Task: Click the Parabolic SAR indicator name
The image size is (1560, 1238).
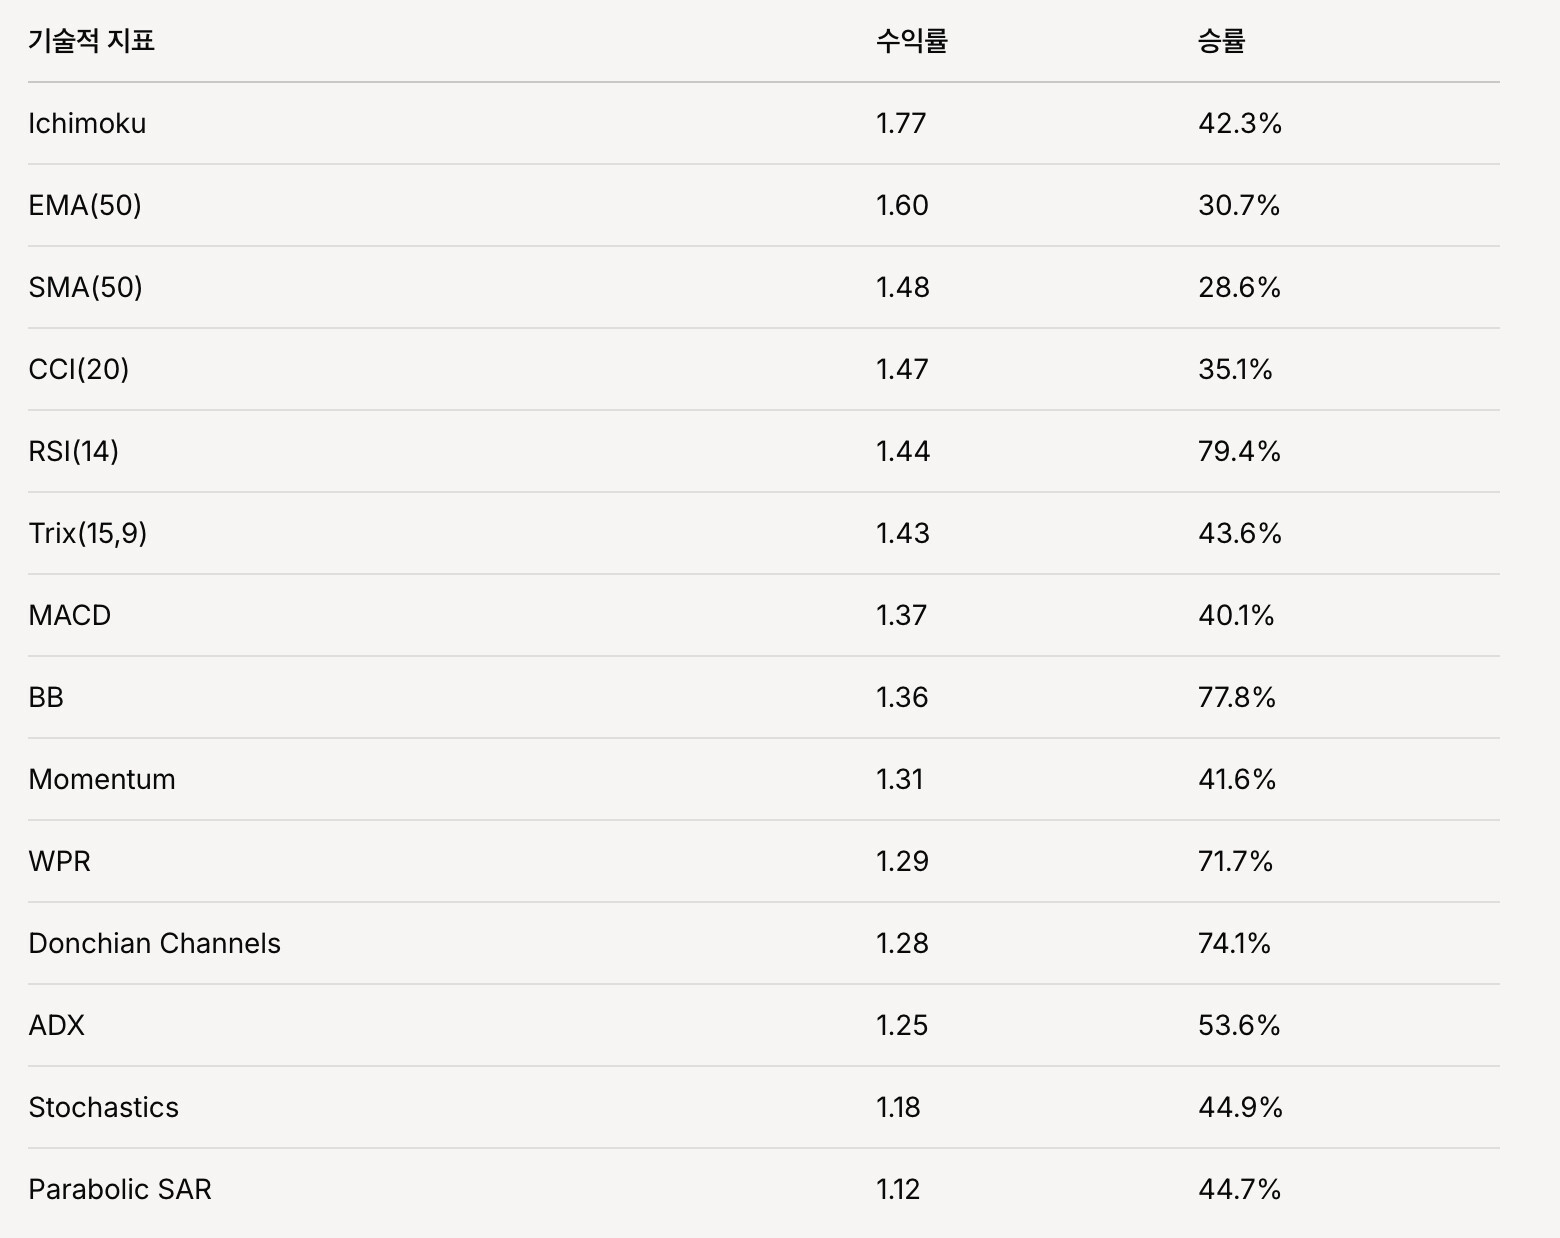Action: pyautogui.click(x=120, y=1189)
